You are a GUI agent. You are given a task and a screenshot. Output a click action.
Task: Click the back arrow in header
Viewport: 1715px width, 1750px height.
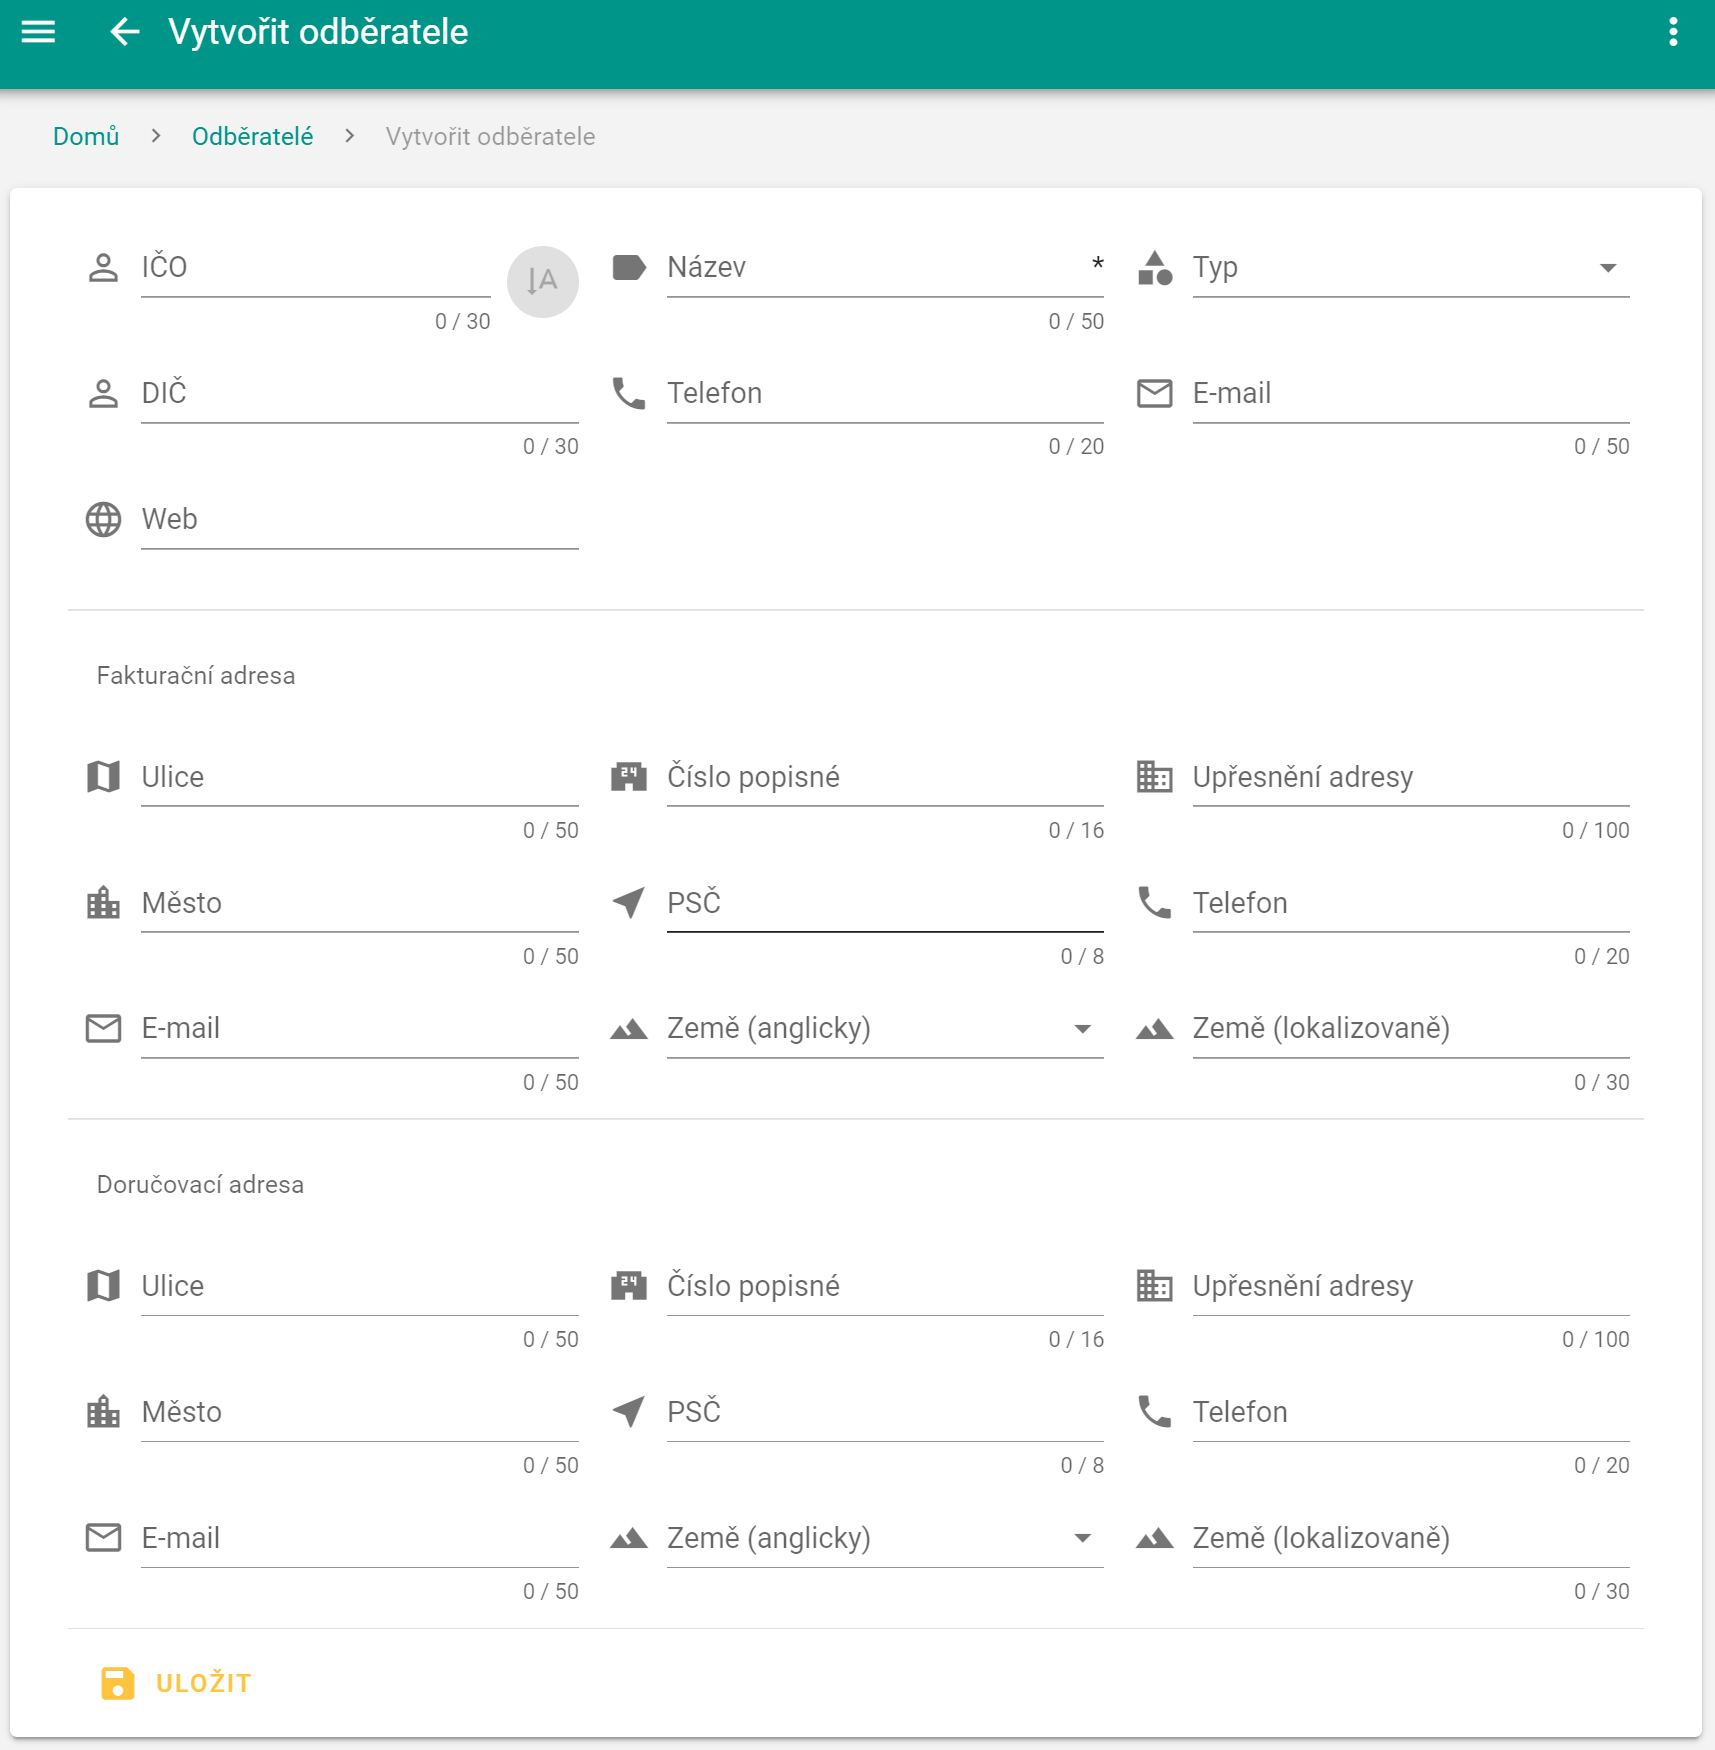click(x=124, y=32)
